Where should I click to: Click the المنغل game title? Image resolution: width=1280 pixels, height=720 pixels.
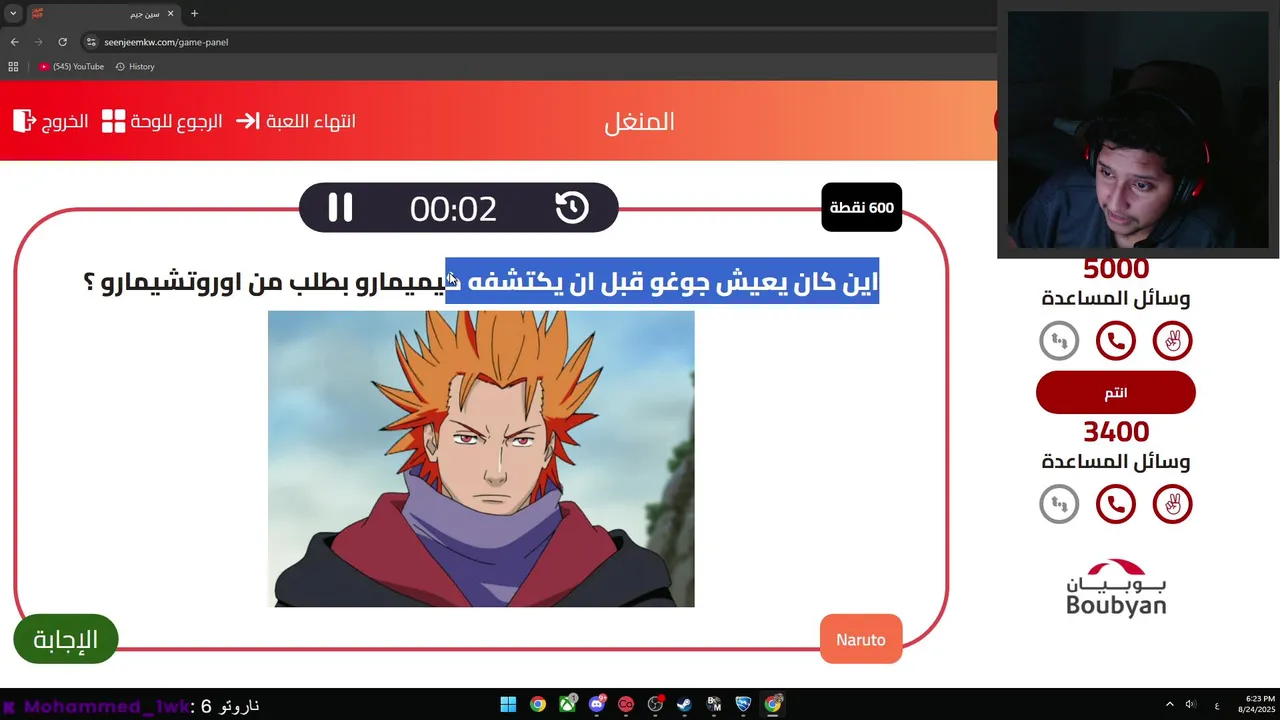point(639,121)
